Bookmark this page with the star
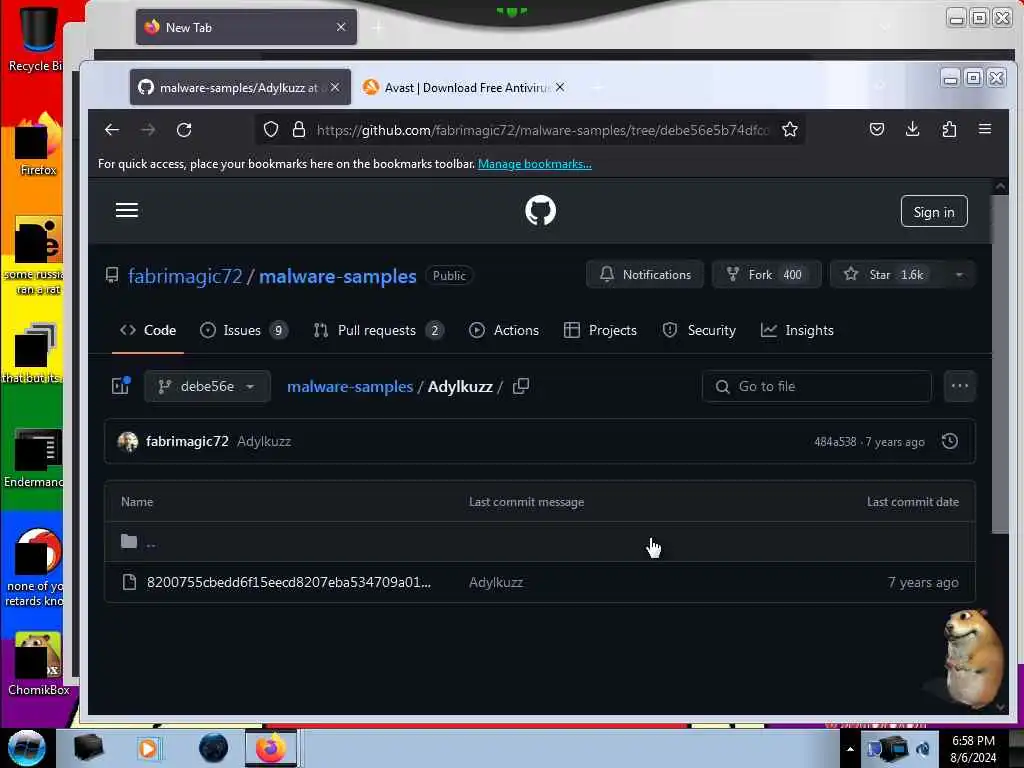 pyautogui.click(x=790, y=130)
